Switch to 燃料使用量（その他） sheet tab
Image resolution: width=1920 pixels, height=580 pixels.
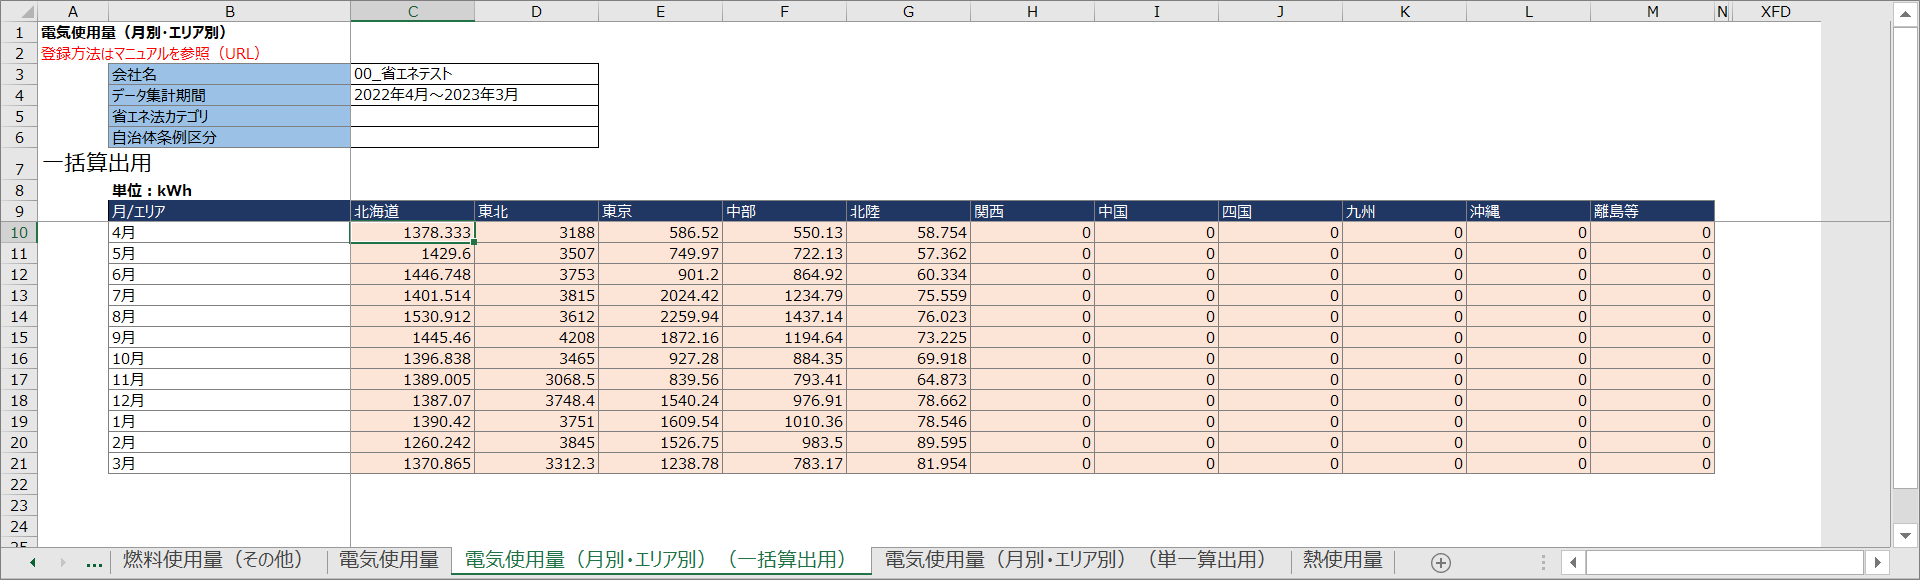pos(212,560)
